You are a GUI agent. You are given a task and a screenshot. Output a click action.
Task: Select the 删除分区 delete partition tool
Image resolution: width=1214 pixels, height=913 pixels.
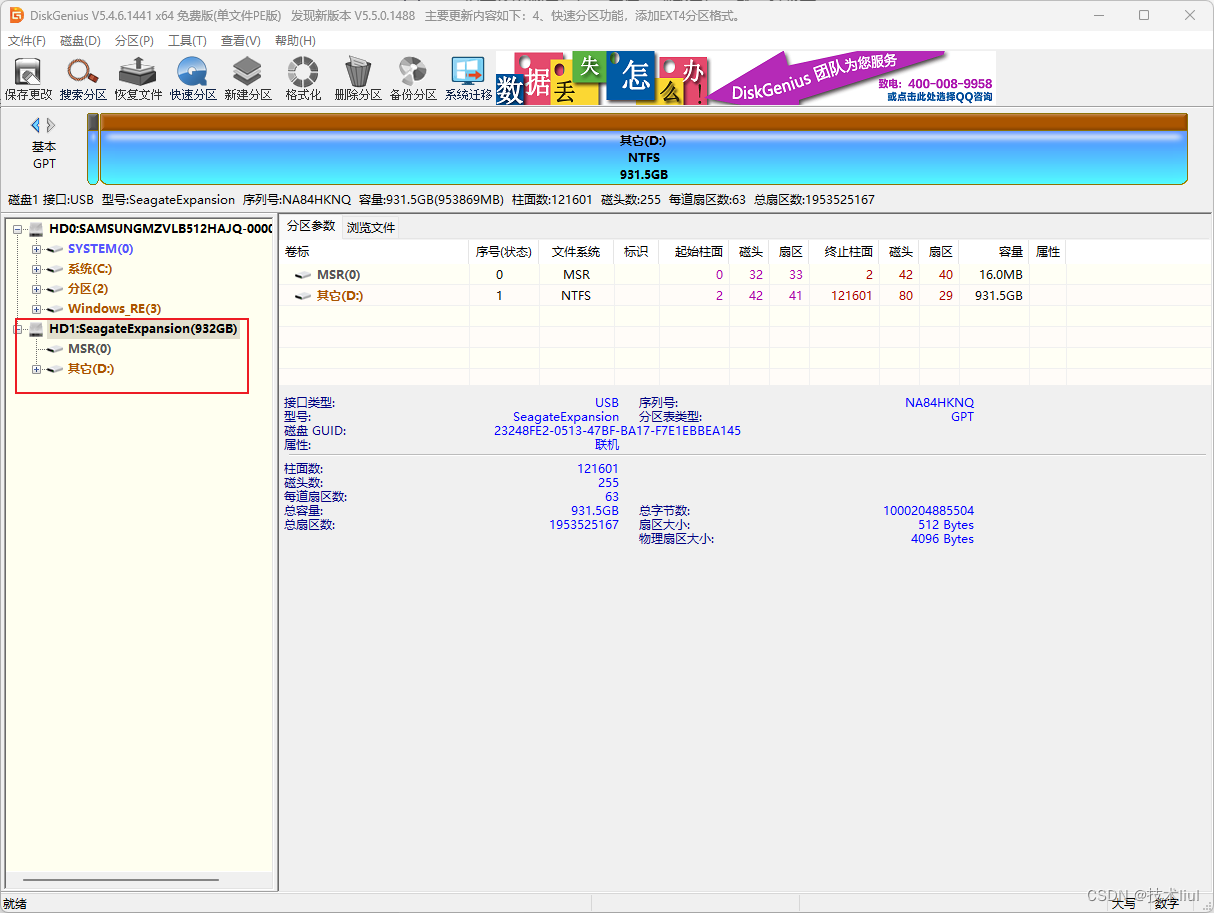click(x=358, y=79)
